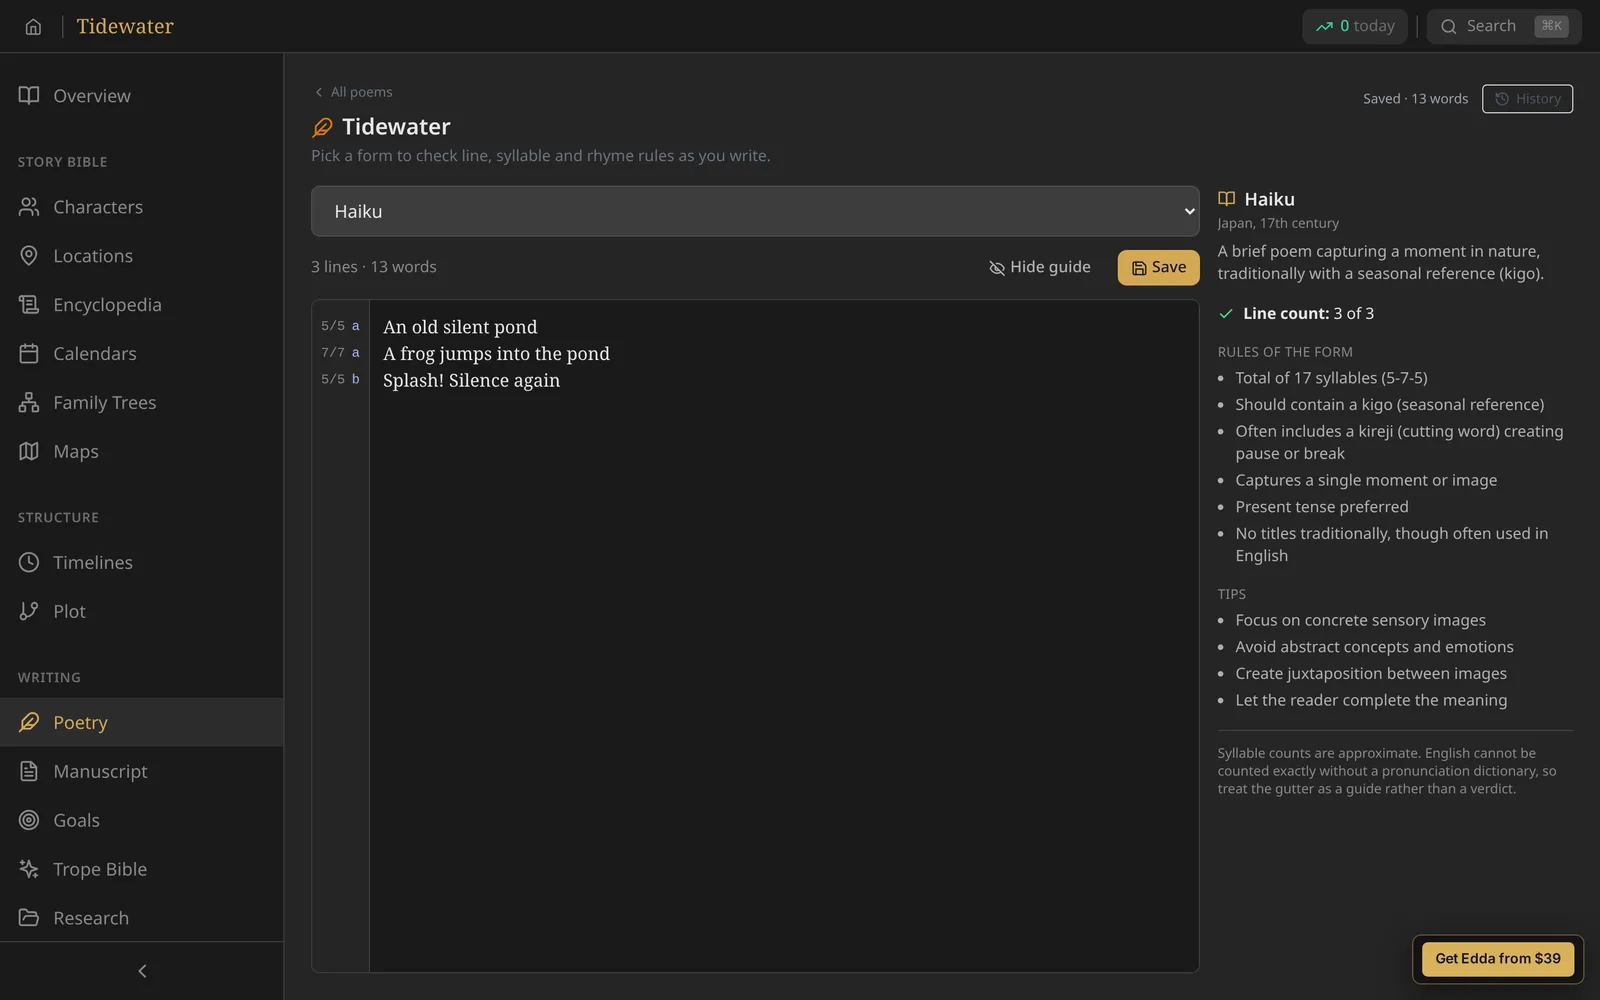Open the Encyclopedia section
Viewport: 1600px width, 1000px height.
[x=141, y=304]
